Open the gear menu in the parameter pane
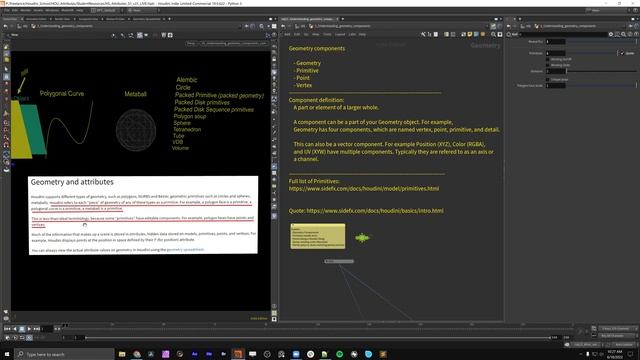Viewport: 640px width, 360px height. tap(611, 35)
